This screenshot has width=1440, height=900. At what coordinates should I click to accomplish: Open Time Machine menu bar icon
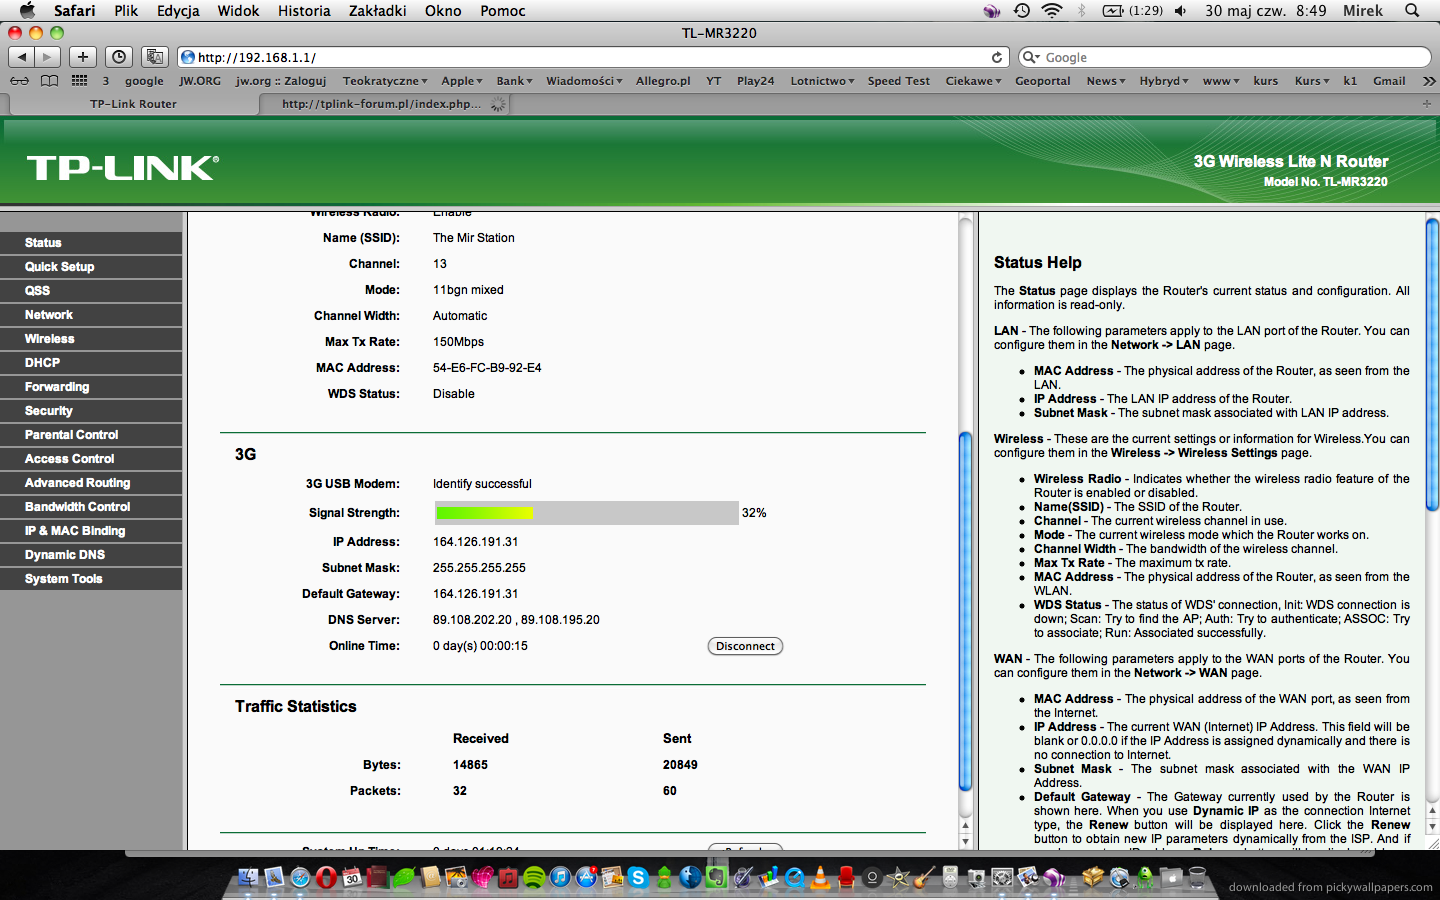1021,10
